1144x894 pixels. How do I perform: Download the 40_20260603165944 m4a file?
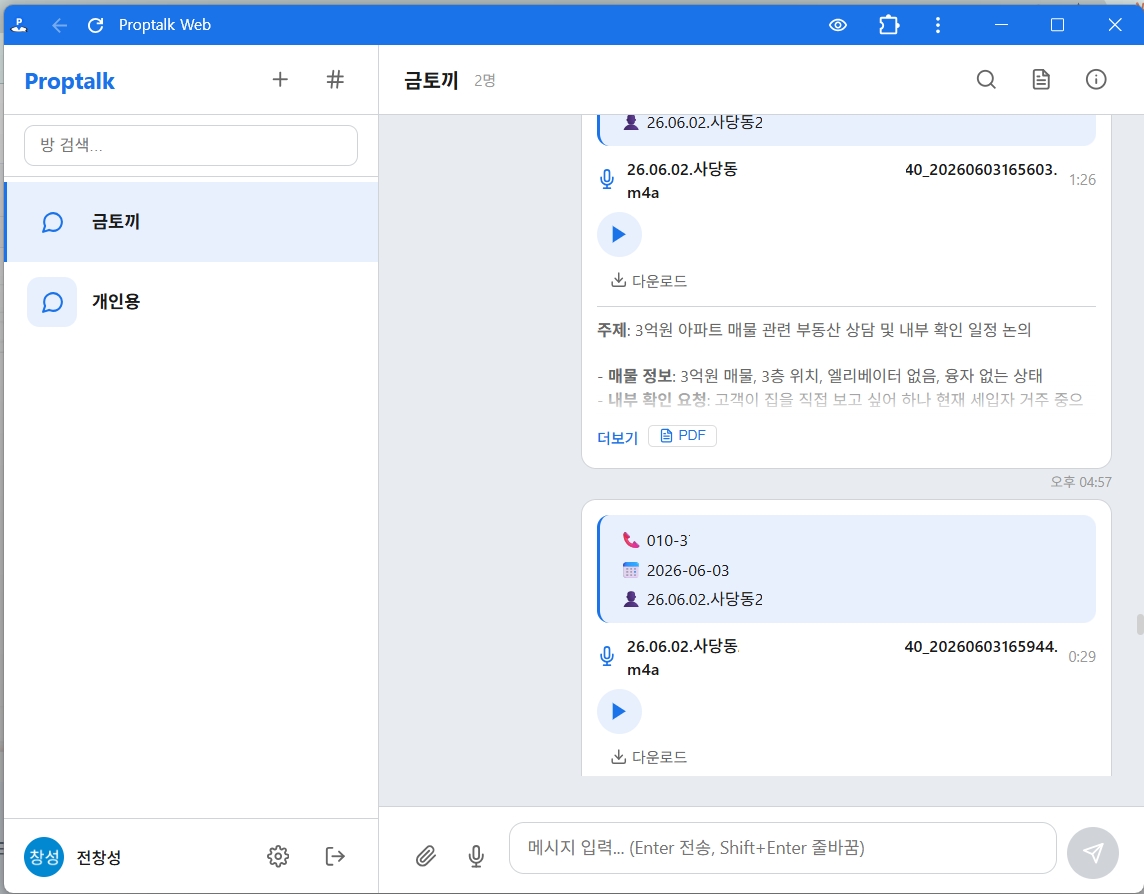pyautogui.click(x=649, y=757)
